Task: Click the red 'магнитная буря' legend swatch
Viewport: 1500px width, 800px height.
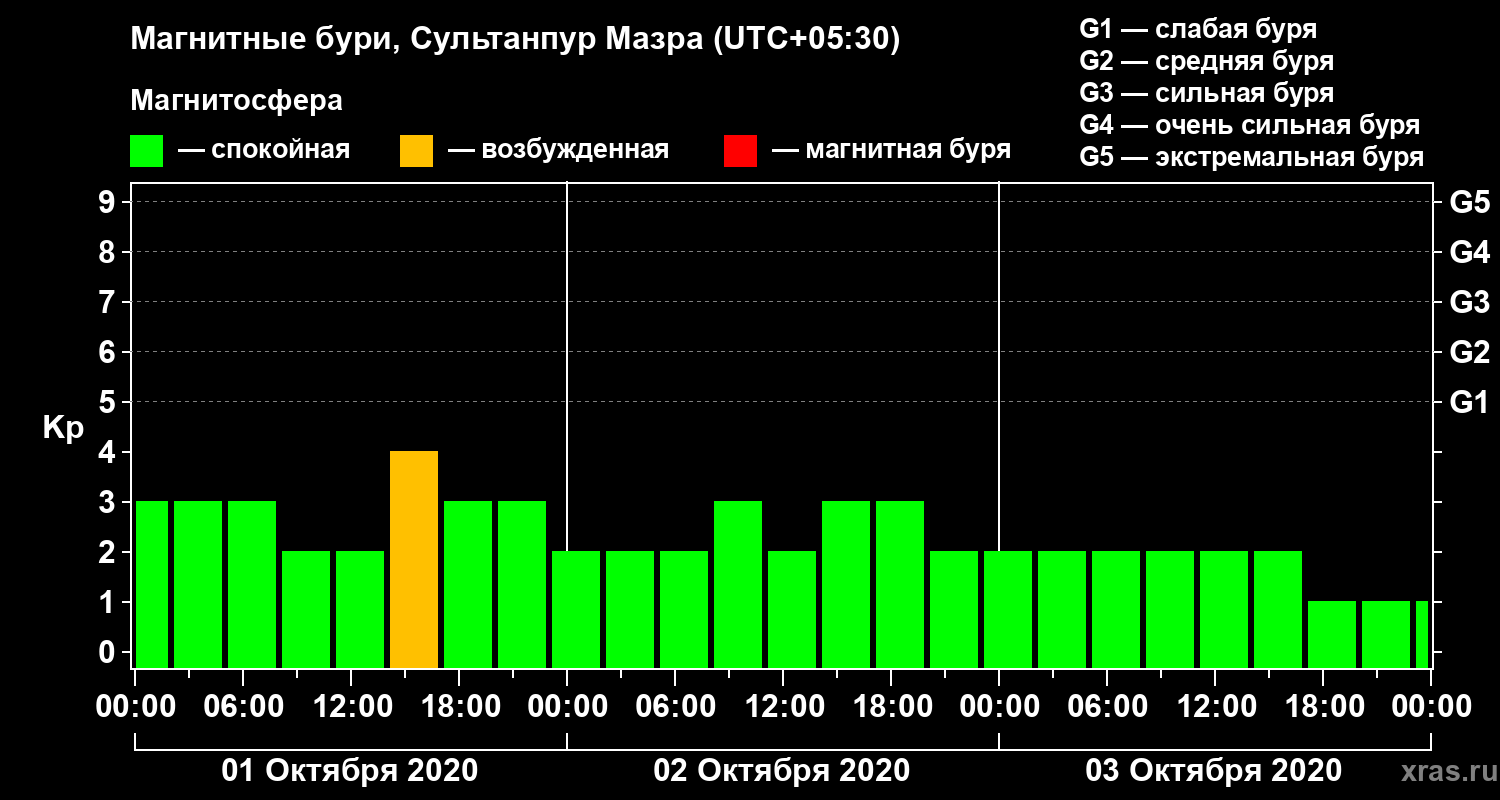Action: pyautogui.click(x=740, y=151)
